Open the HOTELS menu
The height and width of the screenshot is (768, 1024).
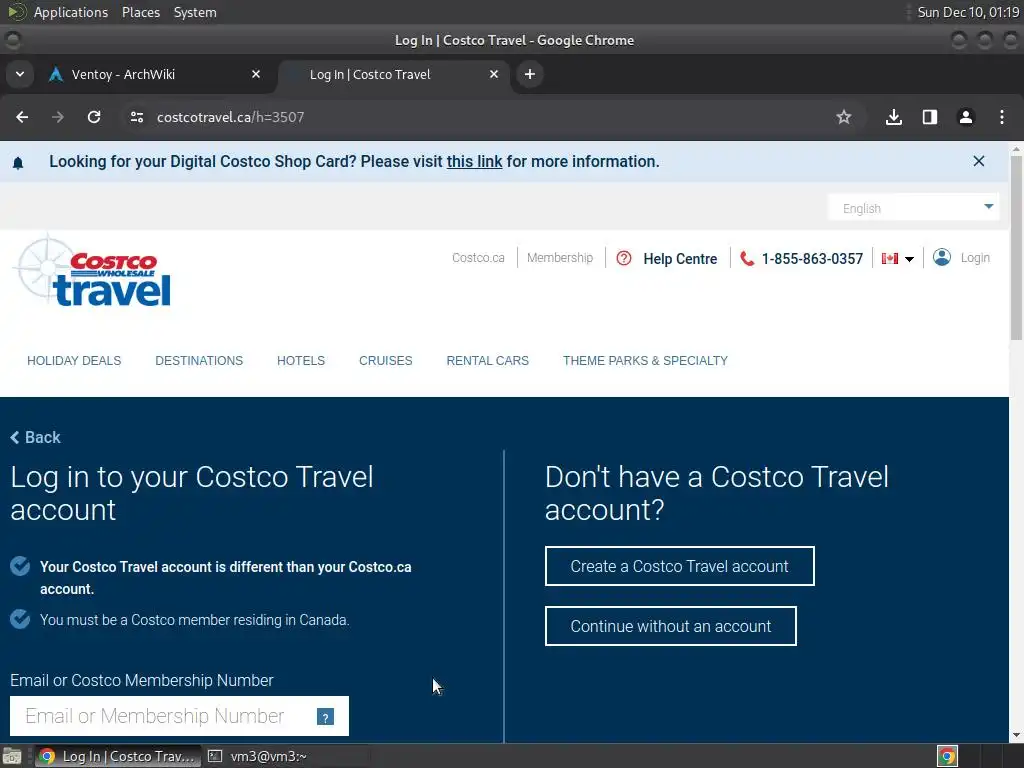pos(301,360)
